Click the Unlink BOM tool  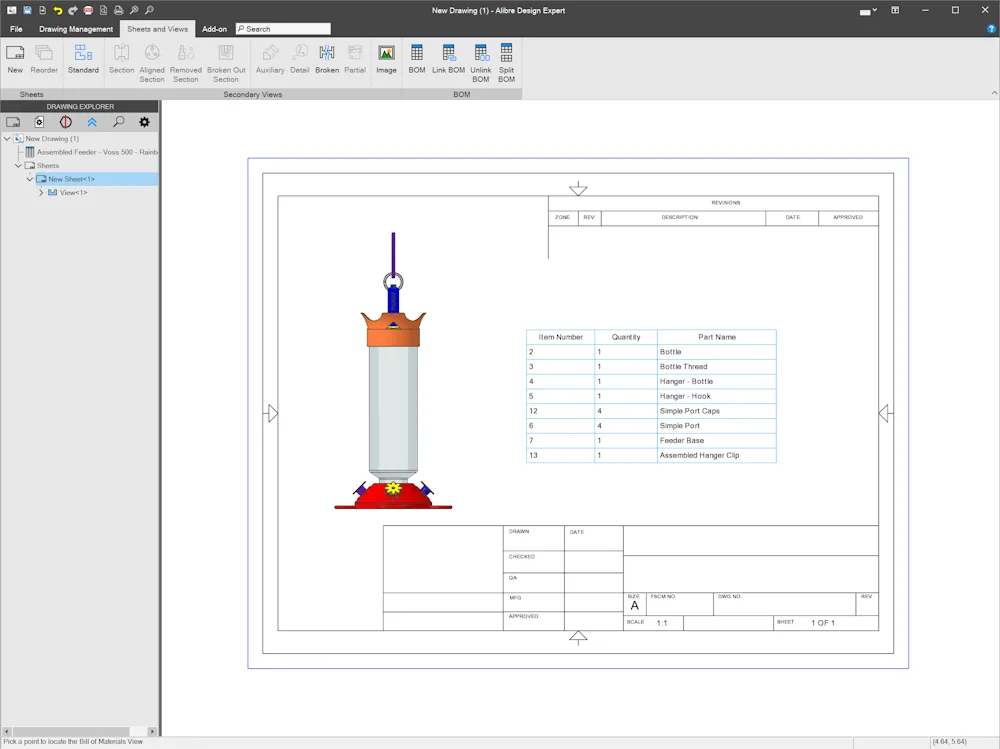pos(481,63)
